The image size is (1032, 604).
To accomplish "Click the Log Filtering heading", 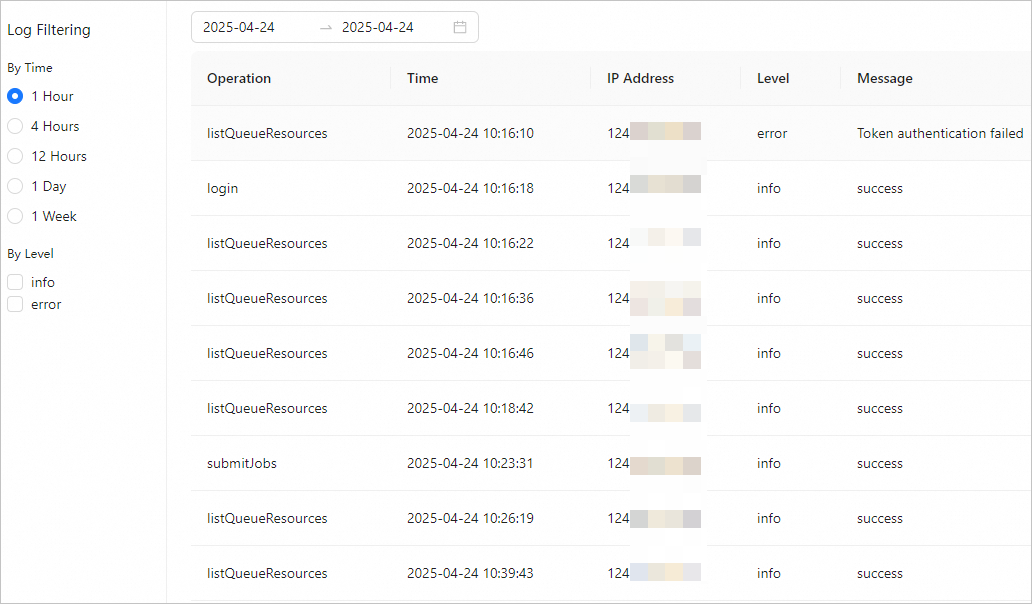I will click(49, 30).
